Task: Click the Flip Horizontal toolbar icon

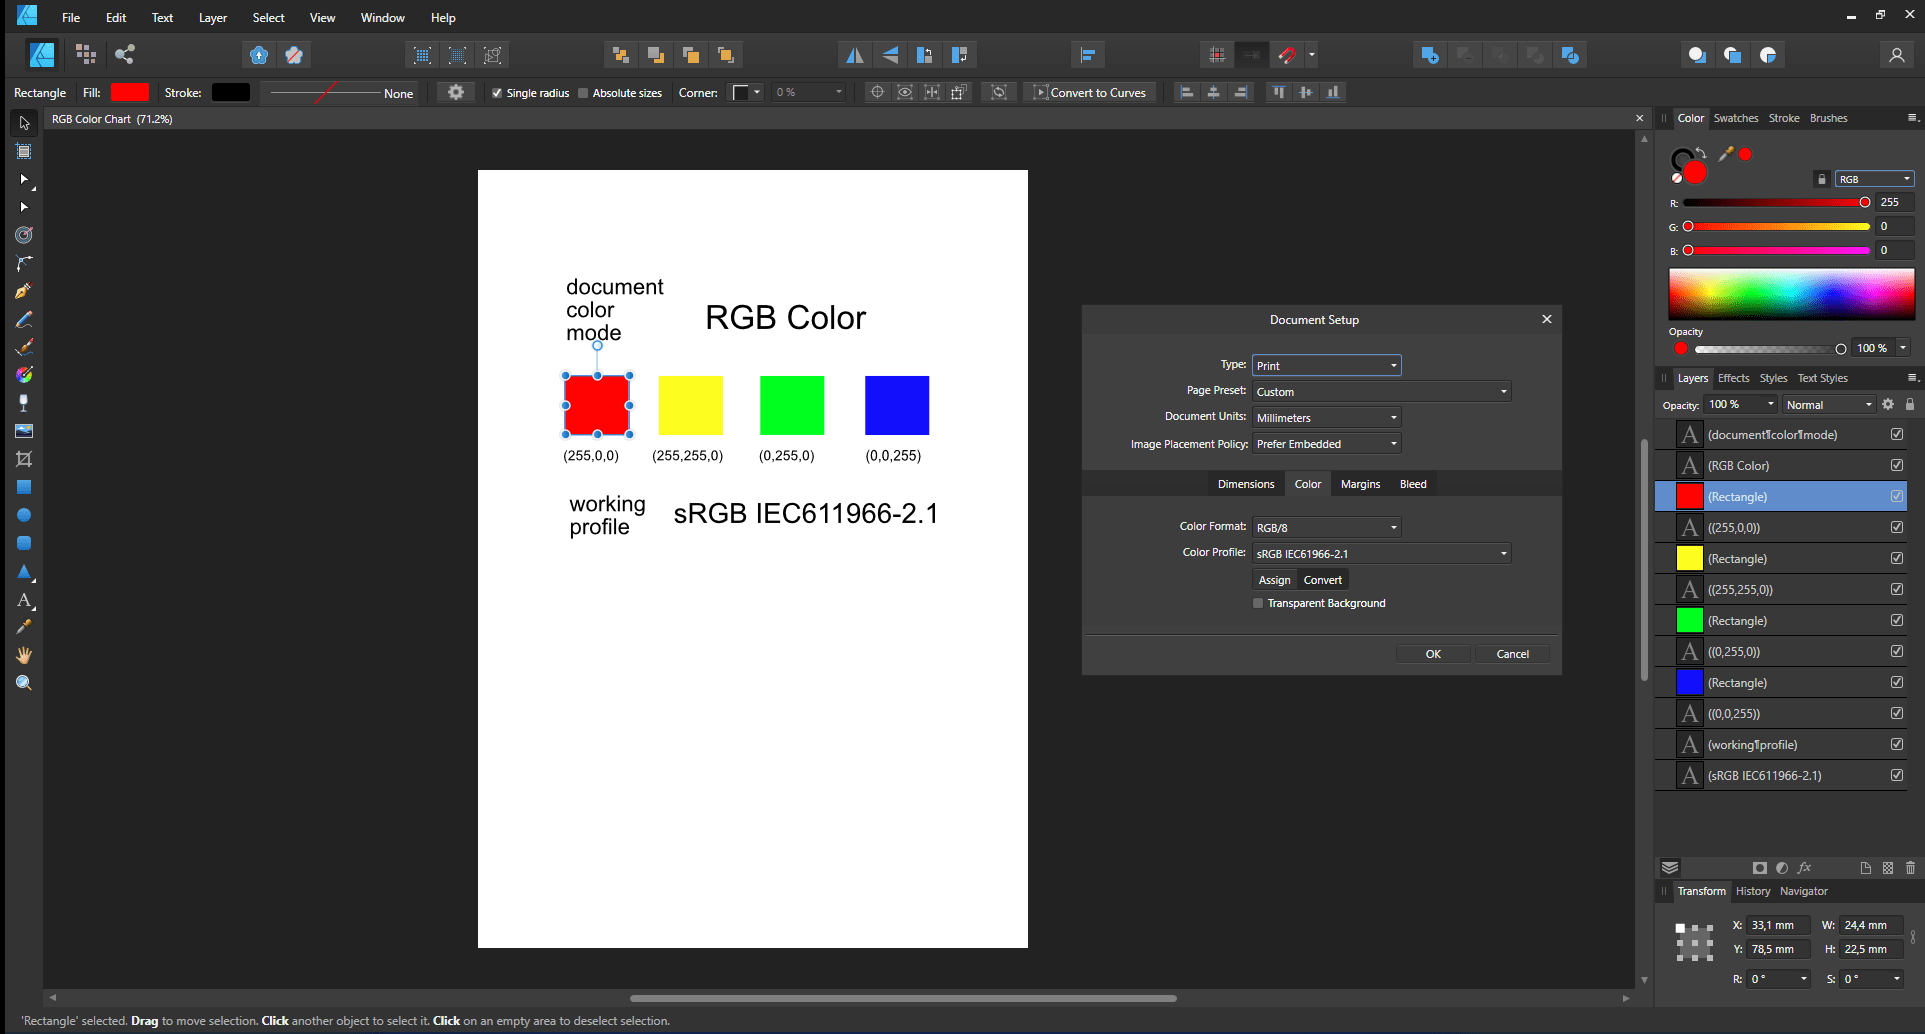Action: [x=854, y=55]
